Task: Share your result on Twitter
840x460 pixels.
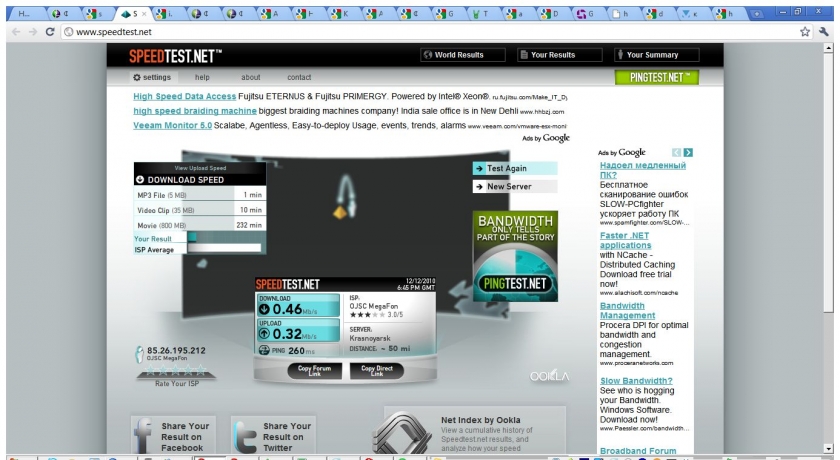Action: click(273, 436)
